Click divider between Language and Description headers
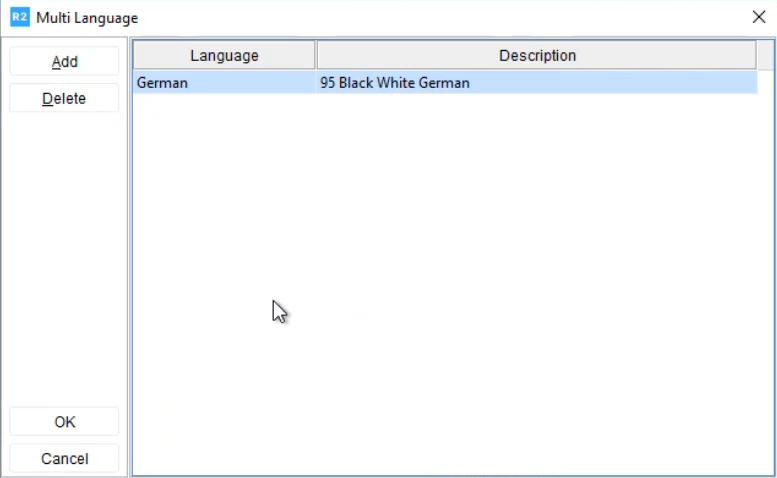 (316, 55)
